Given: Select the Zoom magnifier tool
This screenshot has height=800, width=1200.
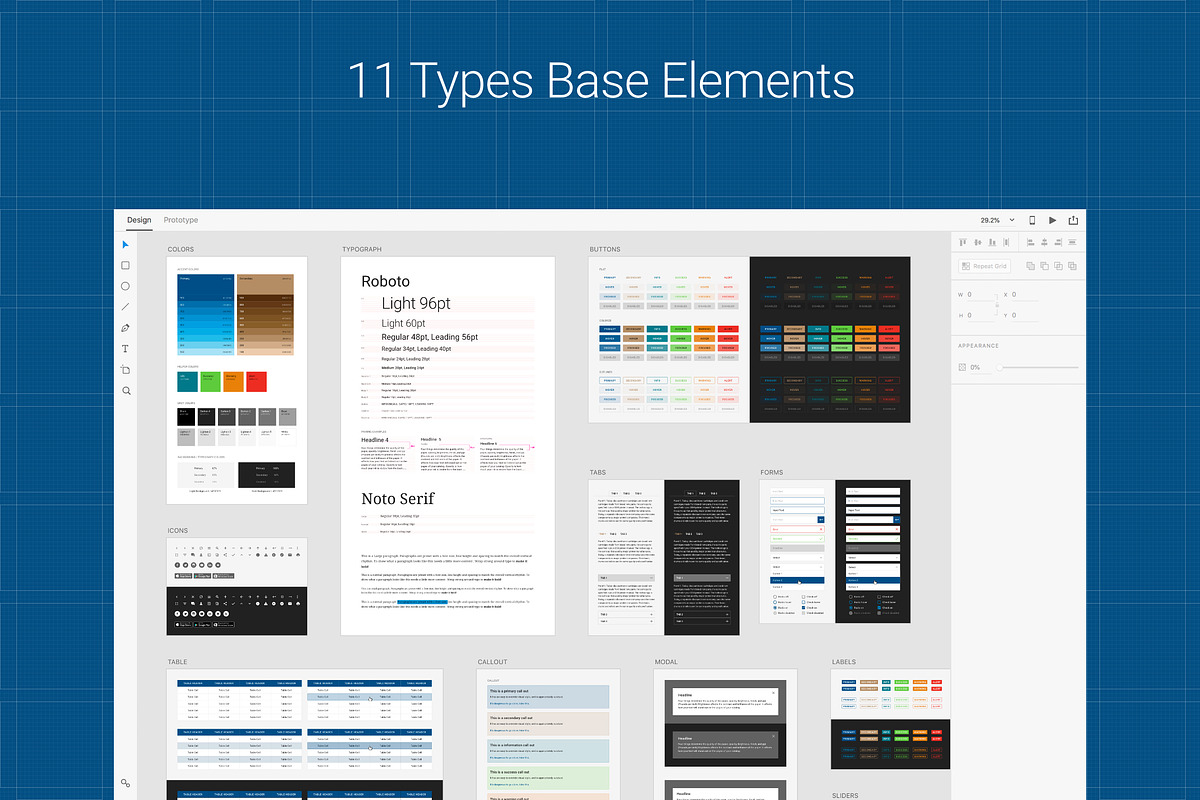Looking at the screenshot, I should (126, 391).
